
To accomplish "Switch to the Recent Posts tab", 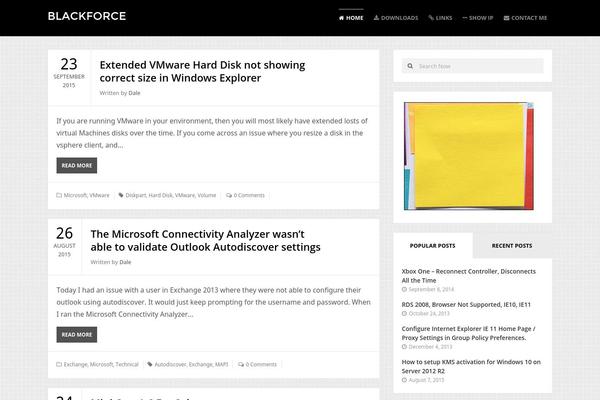I will pyautogui.click(x=511, y=245).
